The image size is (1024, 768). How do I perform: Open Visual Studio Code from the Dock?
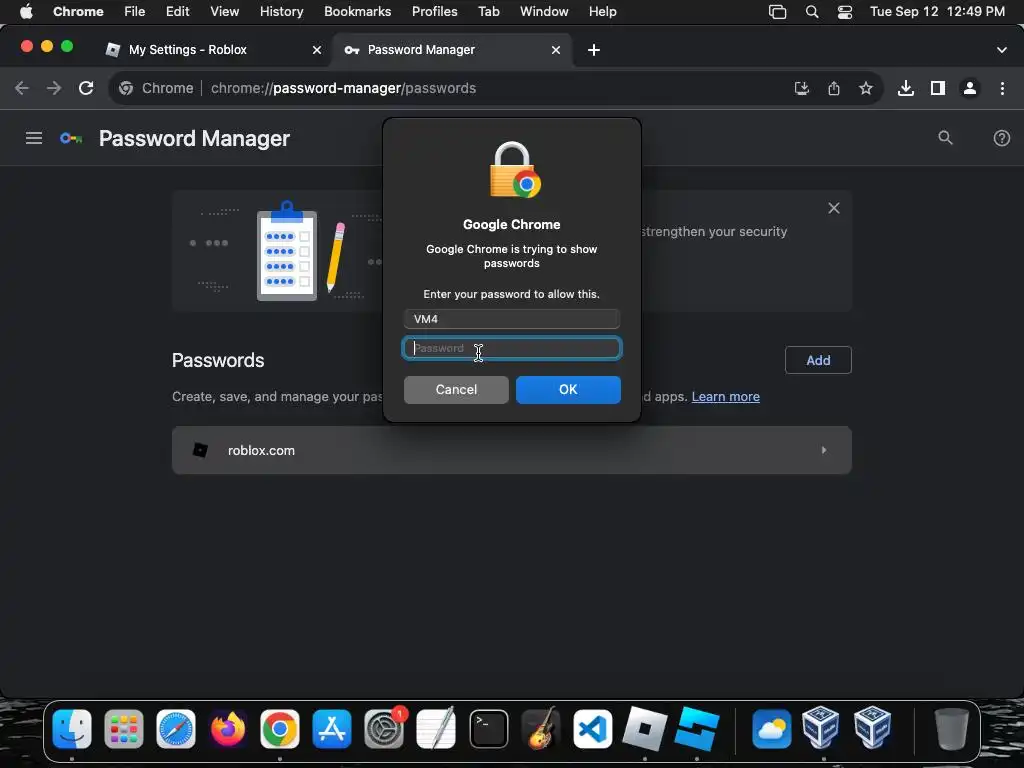coord(592,728)
